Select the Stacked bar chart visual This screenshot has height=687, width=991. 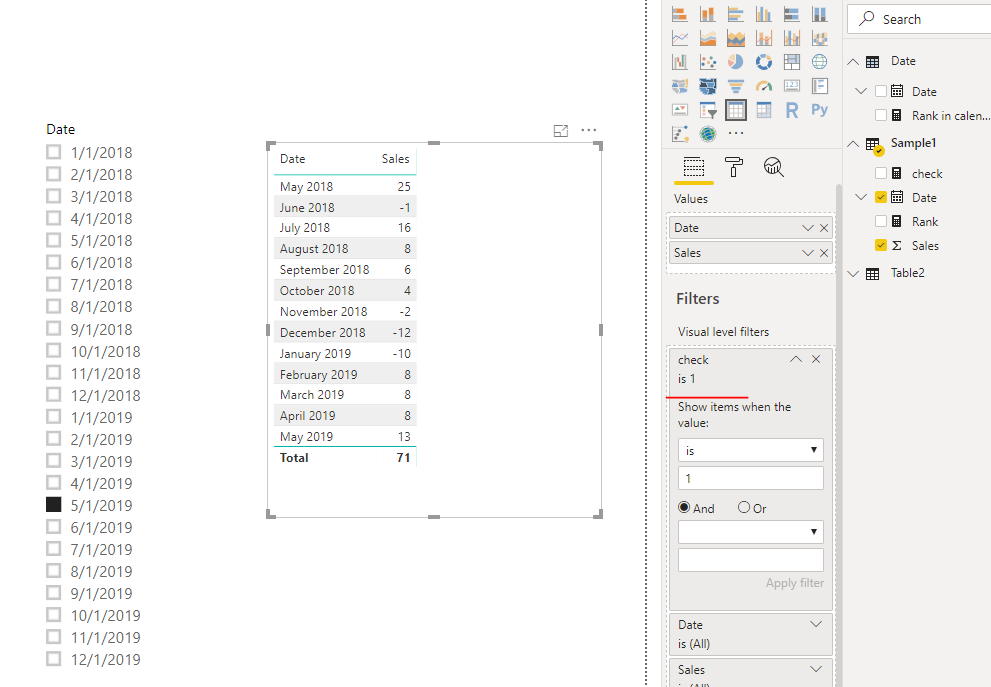click(680, 14)
